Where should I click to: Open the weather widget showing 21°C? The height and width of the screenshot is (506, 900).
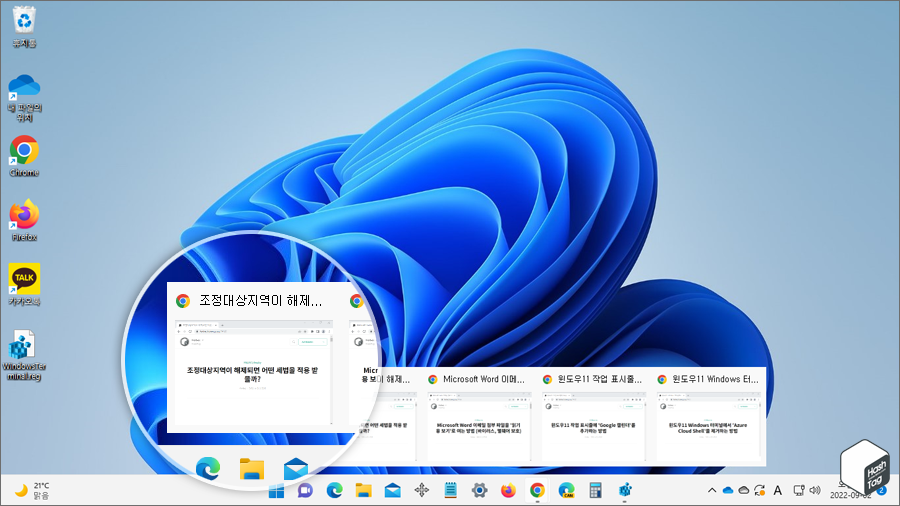click(x=33, y=491)
